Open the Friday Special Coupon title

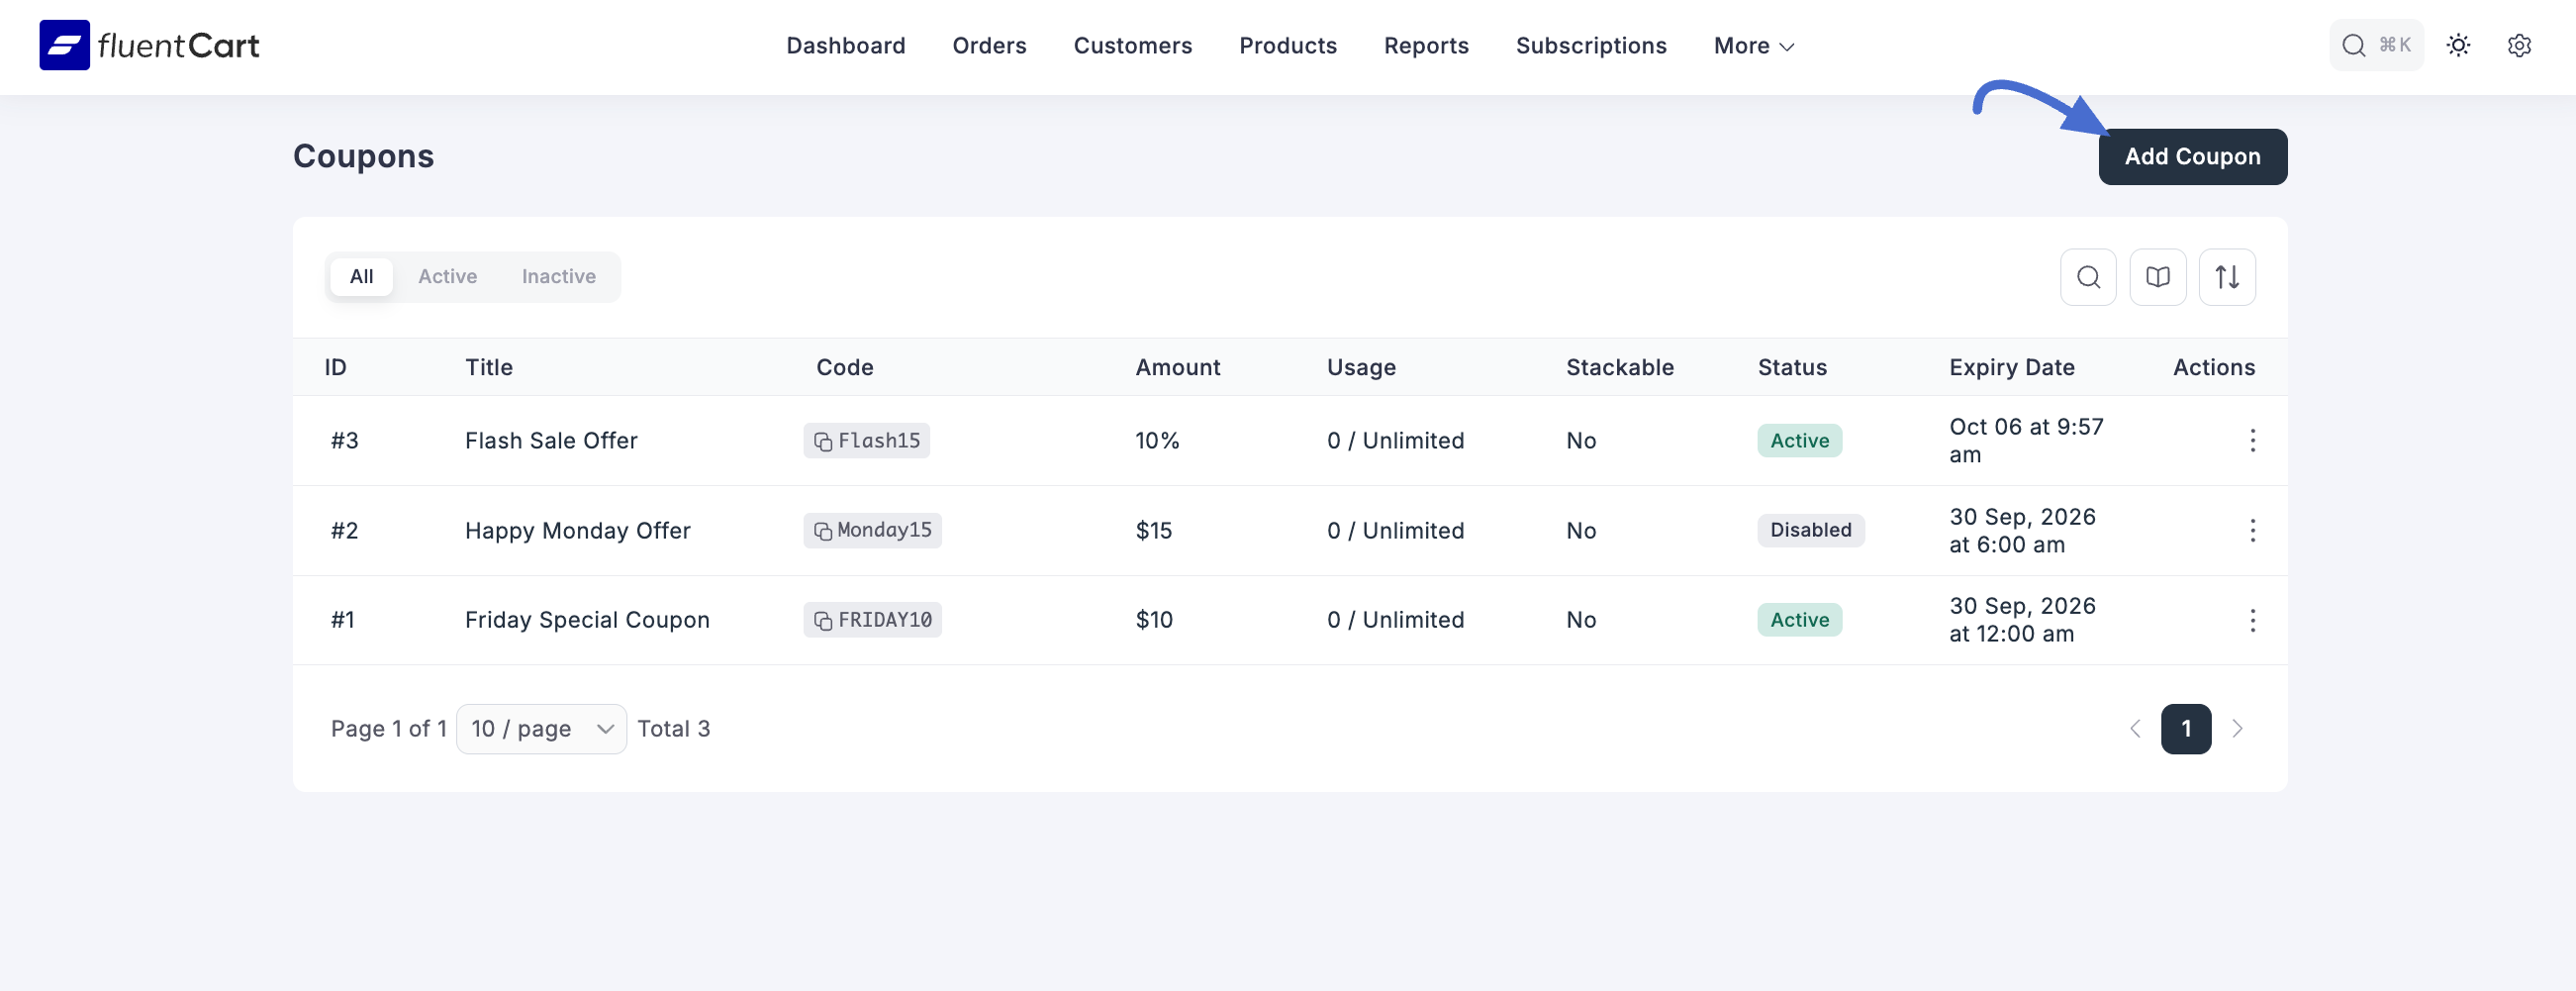tap(587, 620)
